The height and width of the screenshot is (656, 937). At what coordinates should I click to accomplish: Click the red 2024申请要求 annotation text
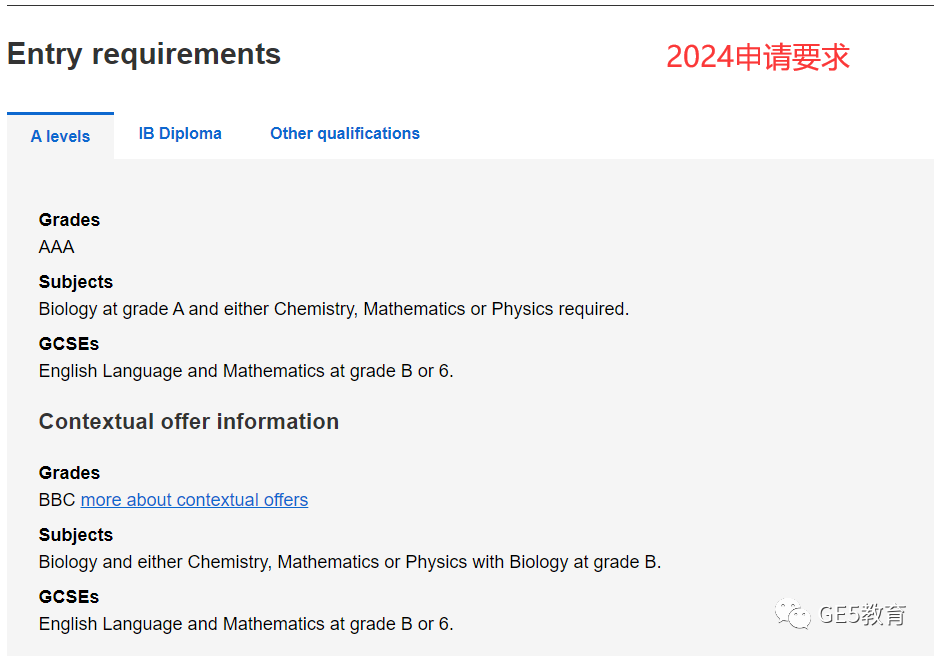[758, 57]
